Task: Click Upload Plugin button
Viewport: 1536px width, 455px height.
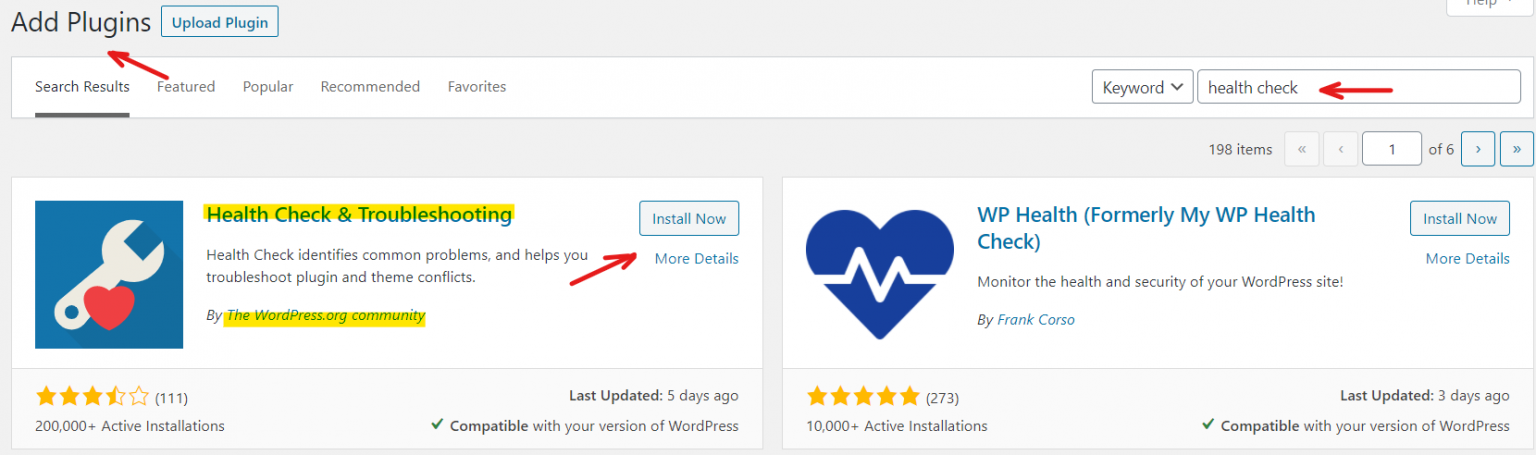Action: tap(220, 21)
